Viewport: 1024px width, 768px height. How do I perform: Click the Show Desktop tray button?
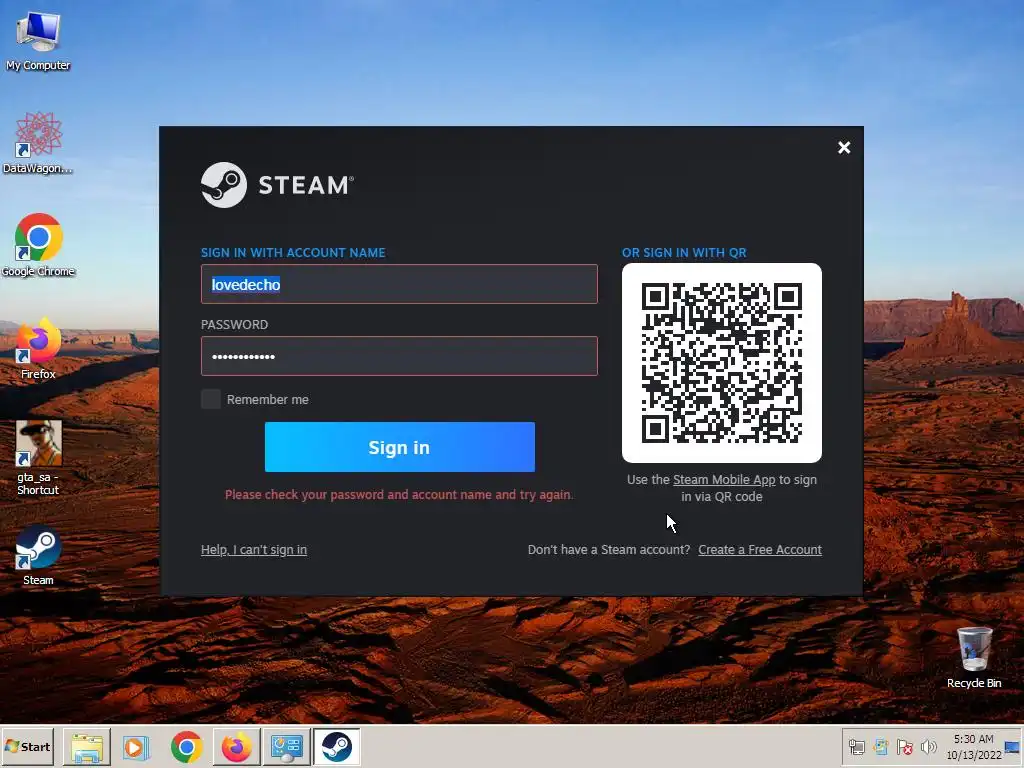click(1013, 746)
